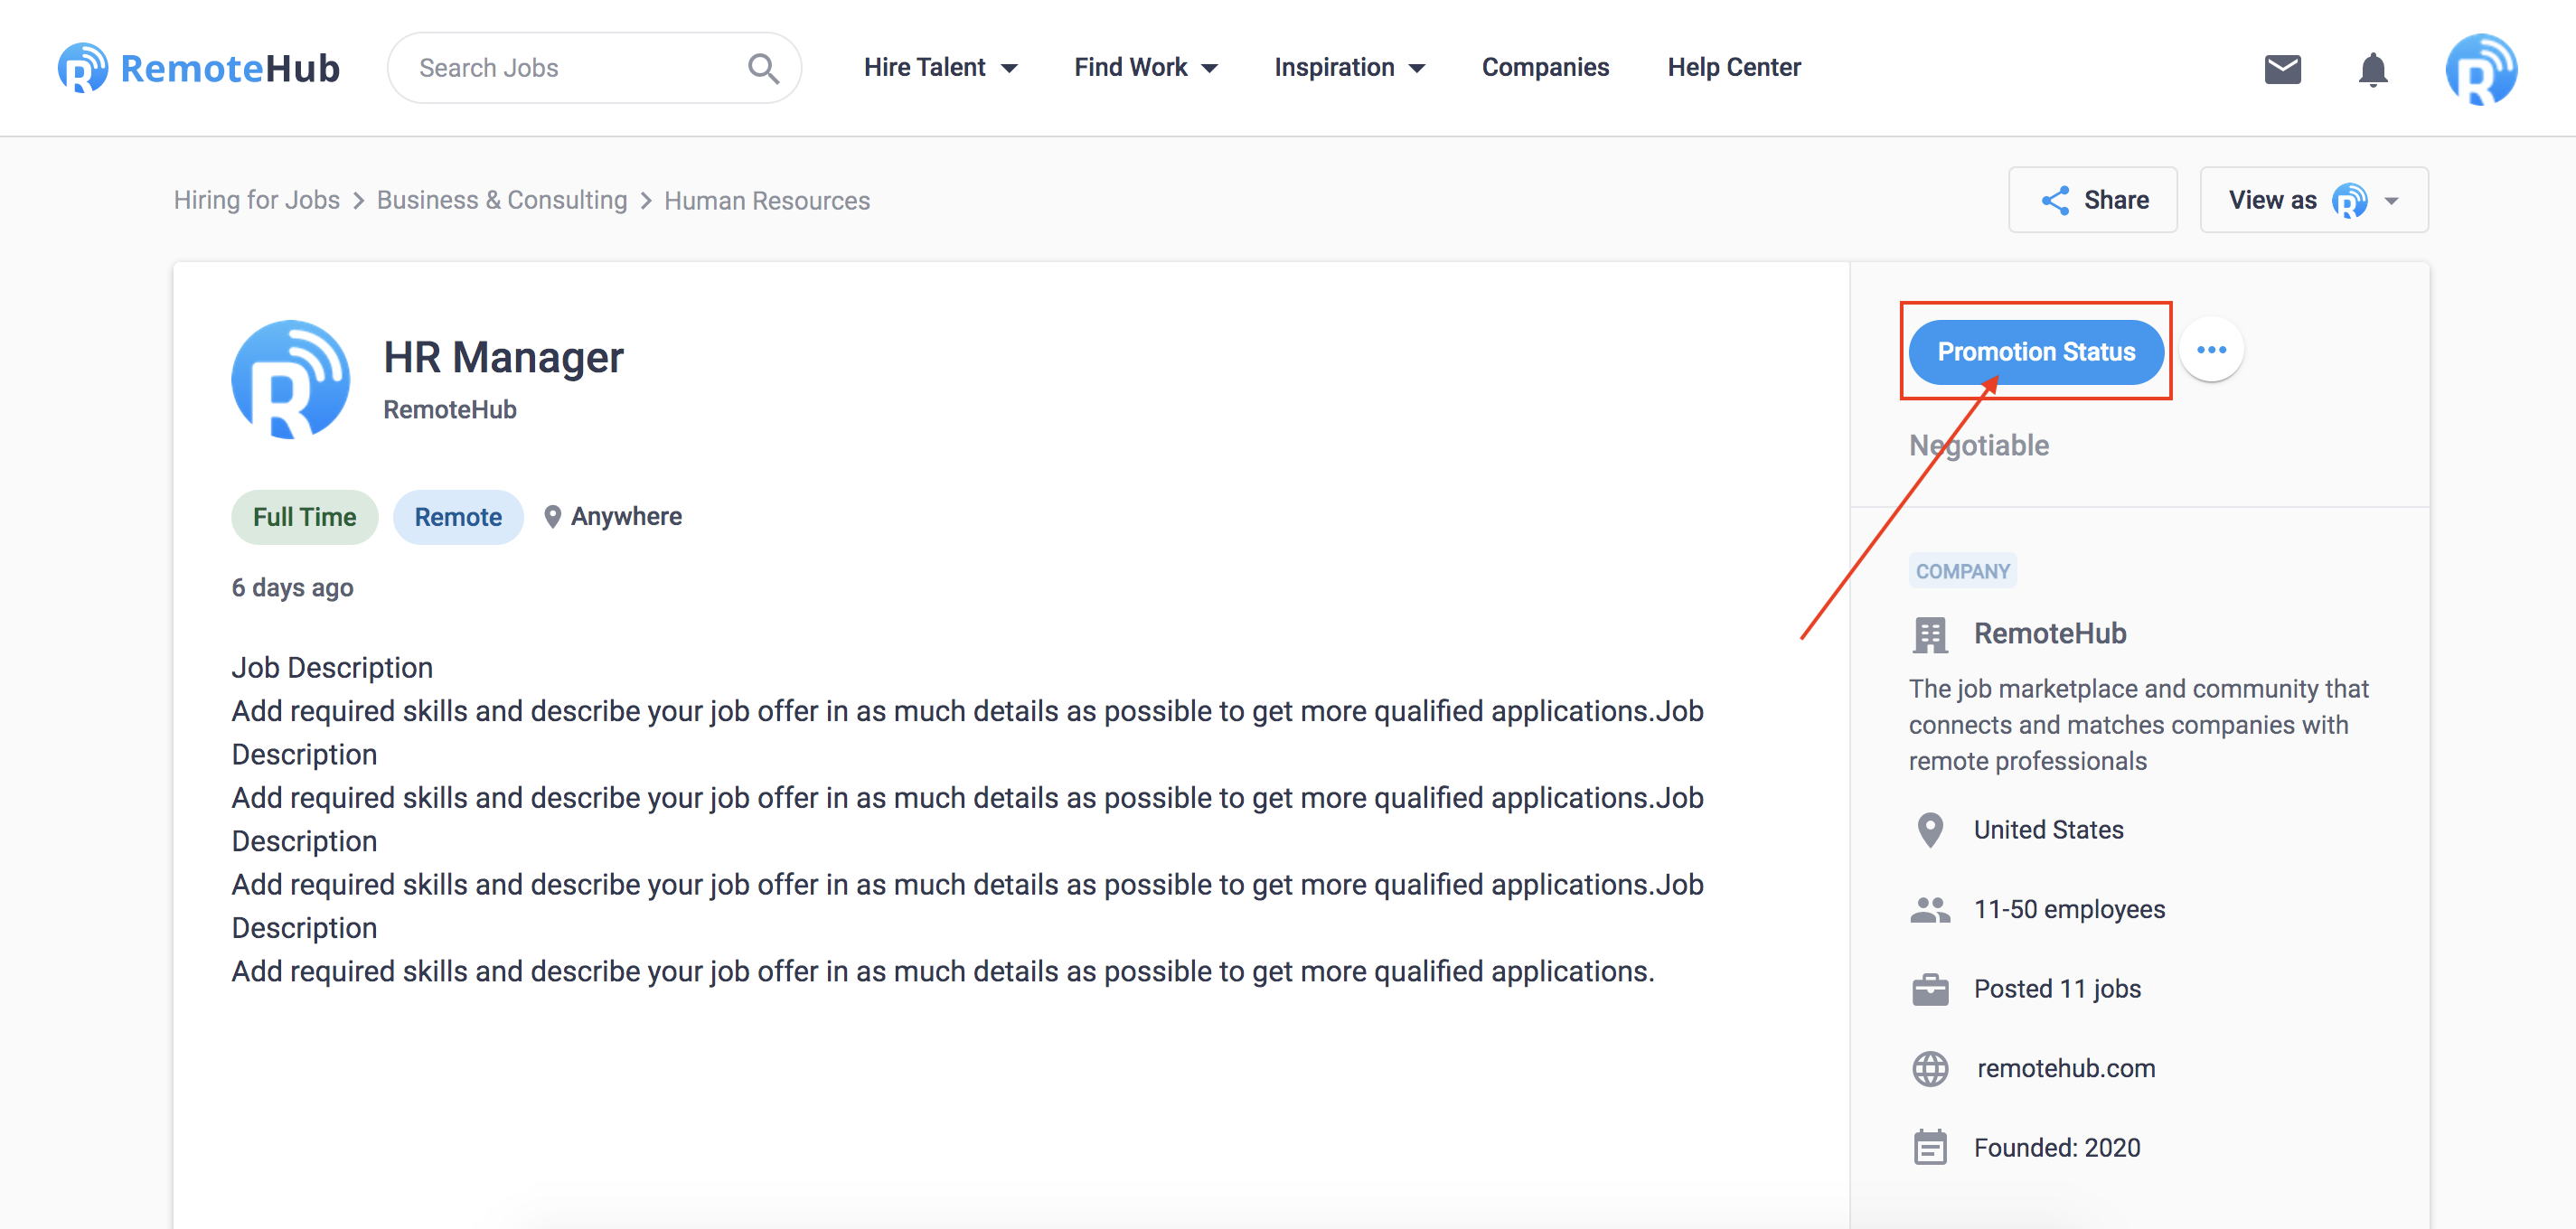Click the Remote tag
This screenshot has height=1229, width=2576.
(458, 517)
